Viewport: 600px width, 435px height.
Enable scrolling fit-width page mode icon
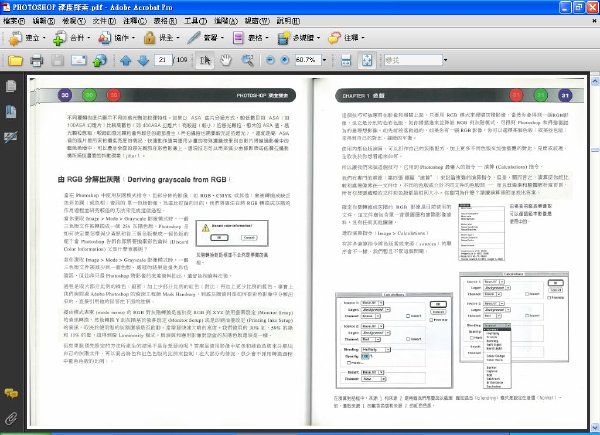346,60
